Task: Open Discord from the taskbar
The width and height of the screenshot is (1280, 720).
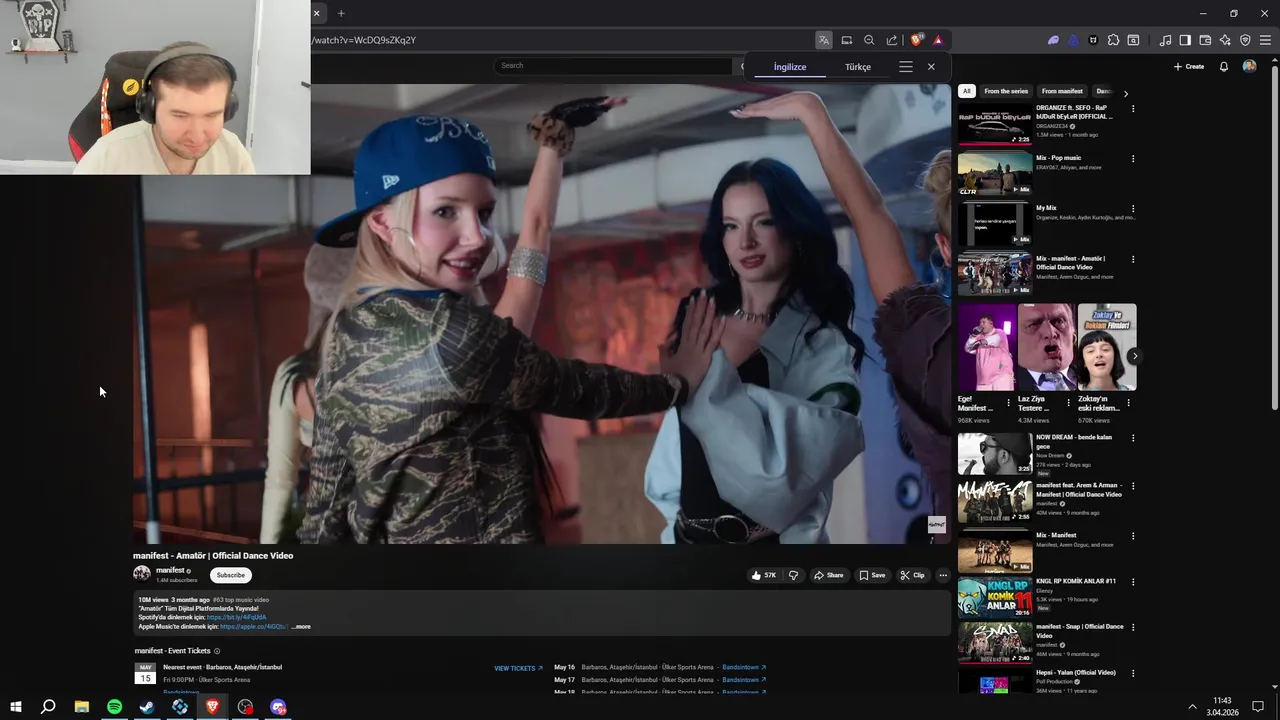Action: pos(278,707)
